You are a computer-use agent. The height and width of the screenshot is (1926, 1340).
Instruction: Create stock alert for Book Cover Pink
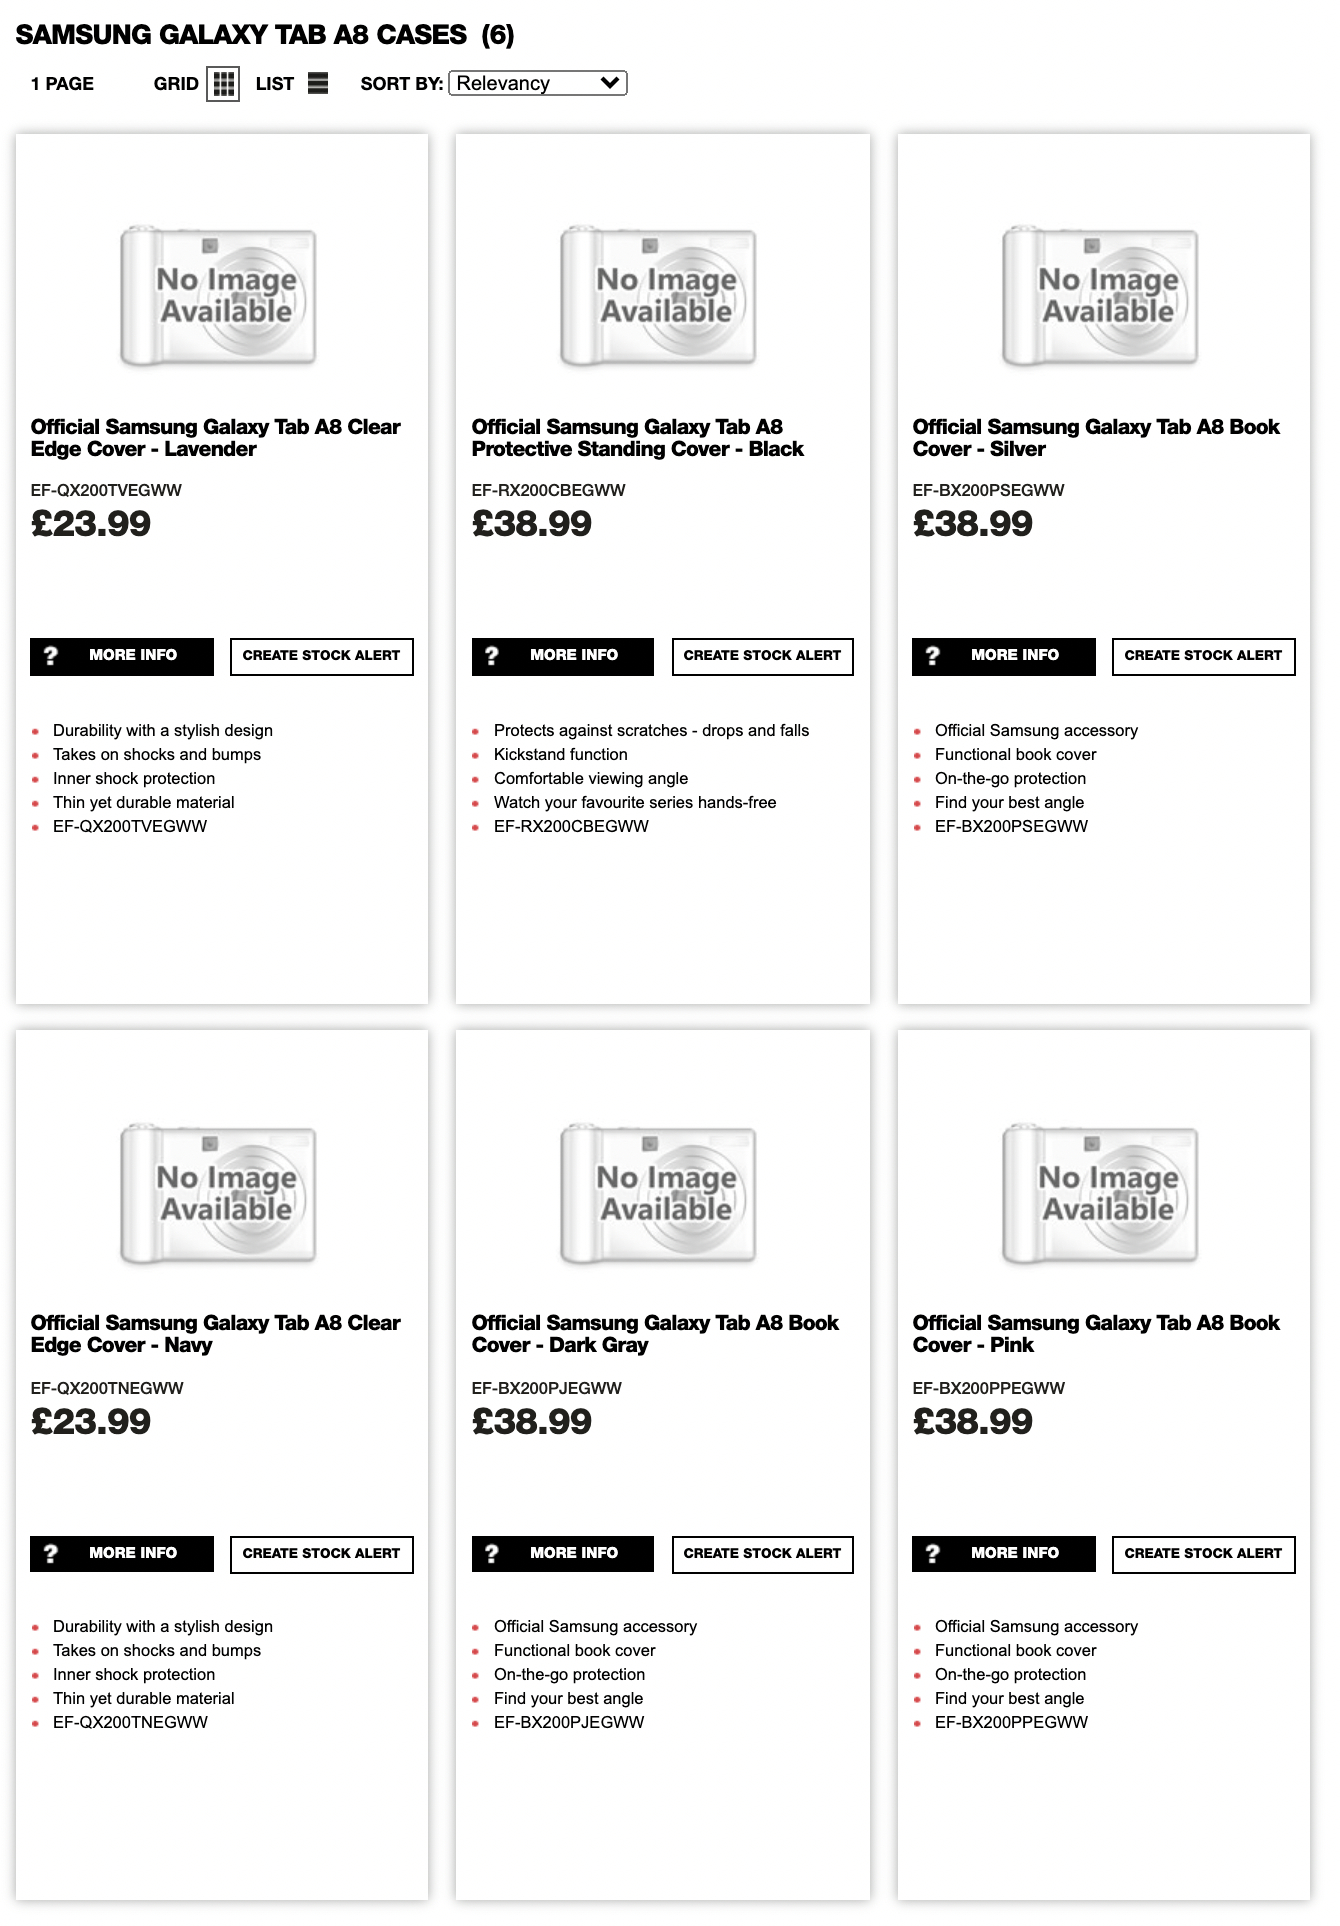[1204, 1554]
